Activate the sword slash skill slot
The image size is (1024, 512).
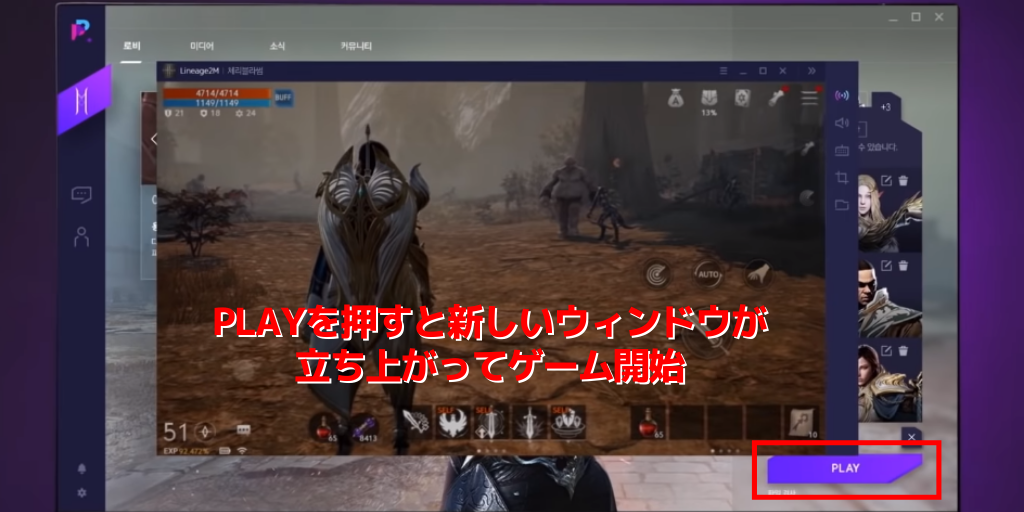(x=416, y=423)
